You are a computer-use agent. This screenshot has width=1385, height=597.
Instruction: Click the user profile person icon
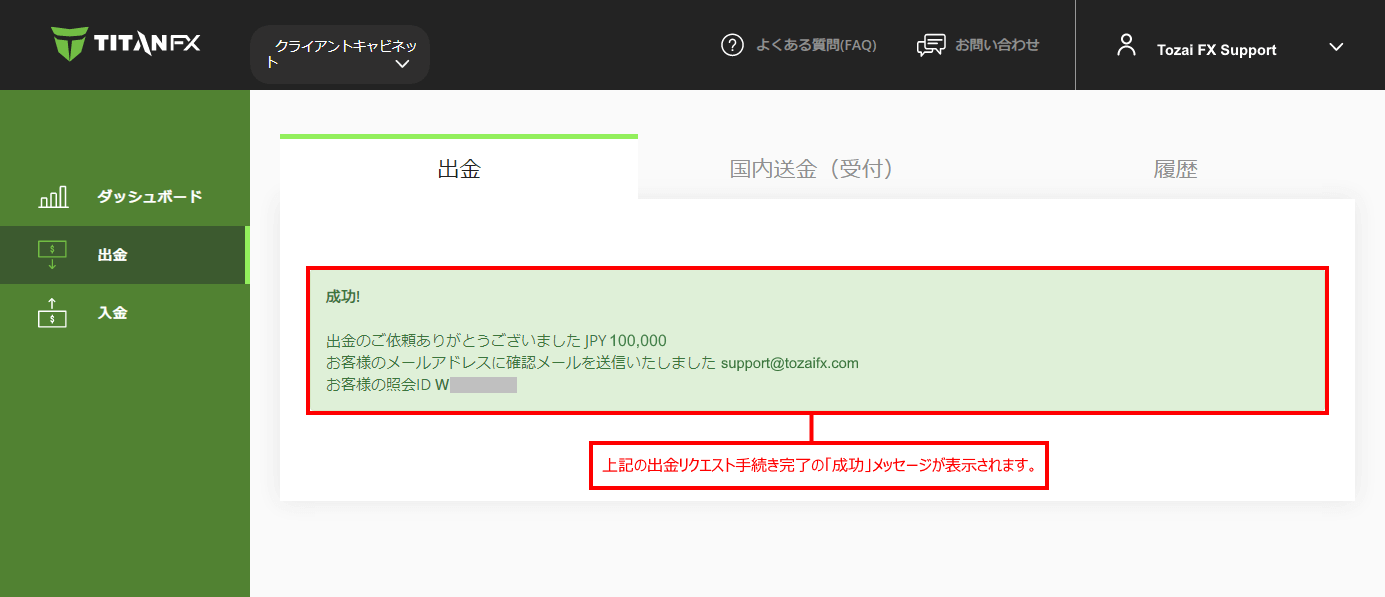point(1127,44)
